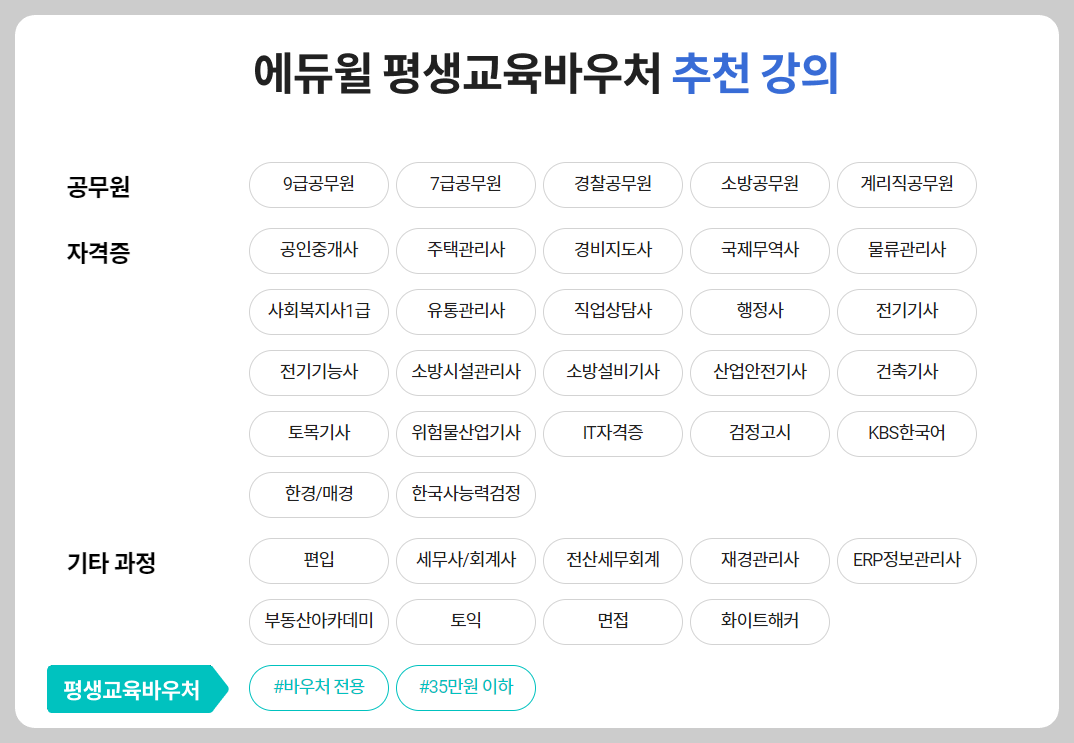Viewport: 1074px width, 743px height.
Task: Select the 사회복지사1급 course
Action: (x=318, y=311)
